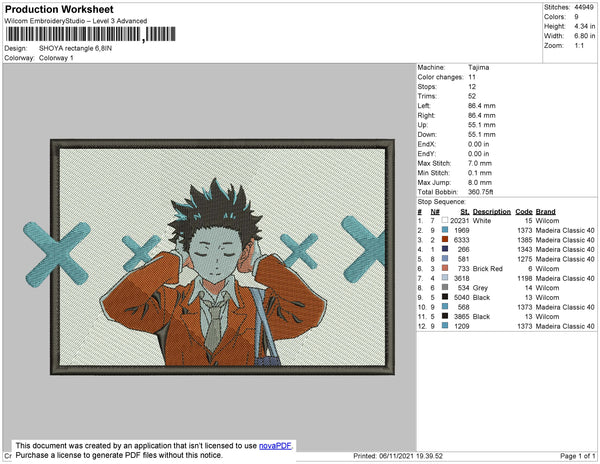Click the Zoom value '1:1'

tap(579, 46)
